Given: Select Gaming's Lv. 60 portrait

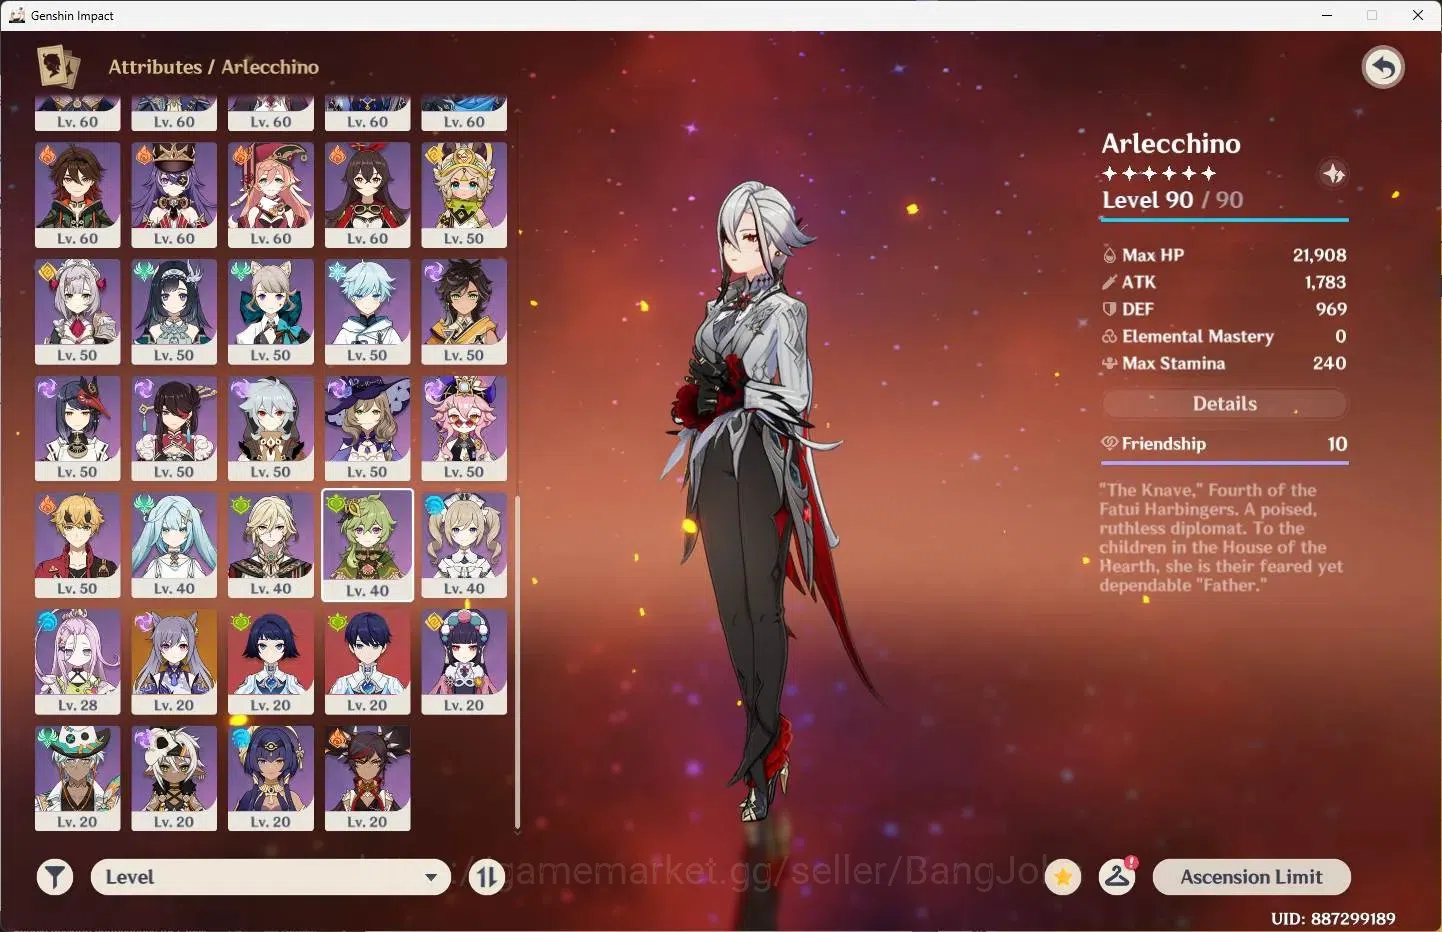Looking at the screenshot, I should (77, 195).
